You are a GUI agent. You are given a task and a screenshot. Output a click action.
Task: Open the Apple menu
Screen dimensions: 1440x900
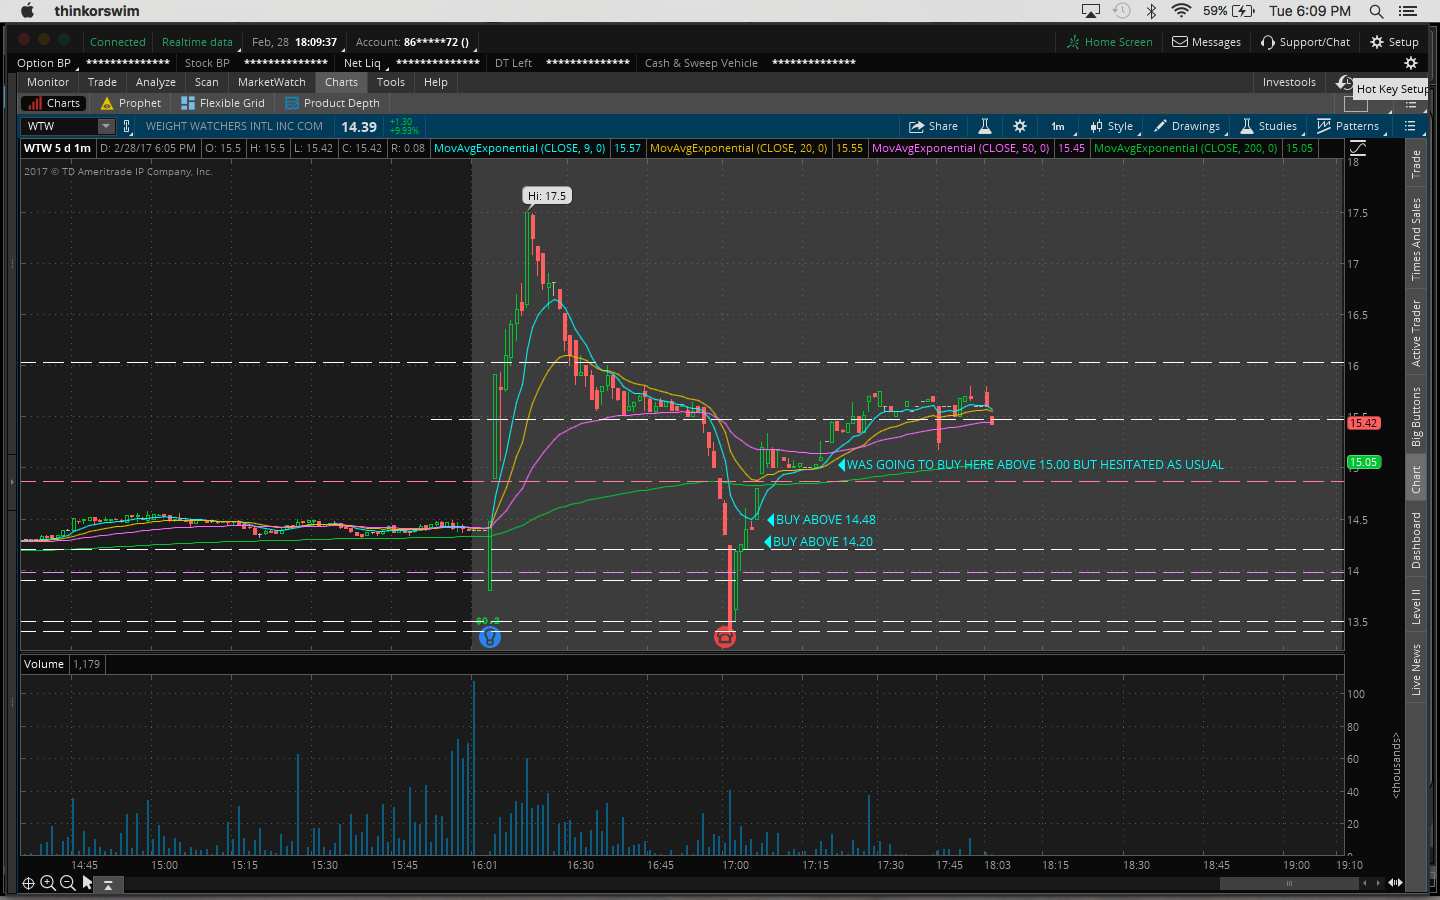pos(27,11)
